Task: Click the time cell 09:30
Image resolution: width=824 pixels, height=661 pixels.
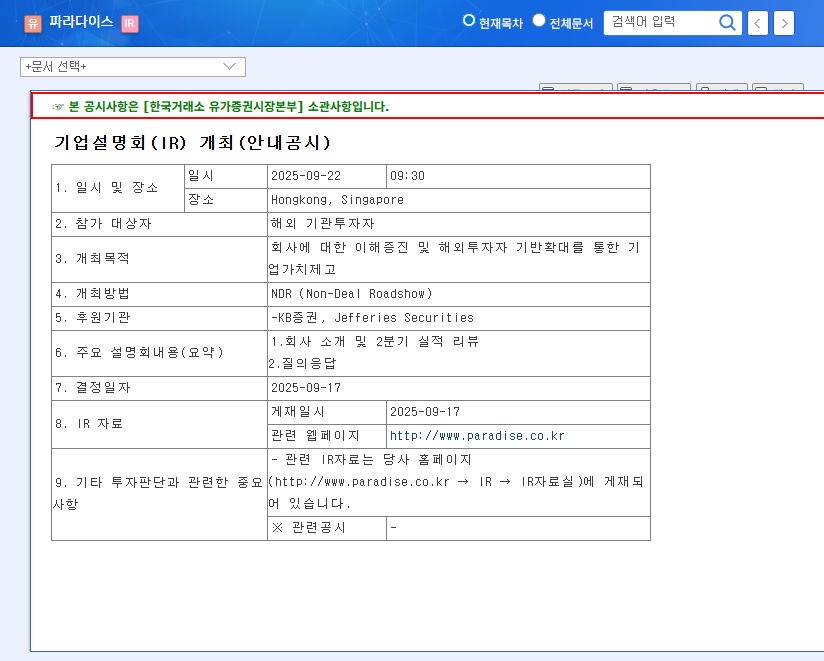Action: (x=518, y=176)
